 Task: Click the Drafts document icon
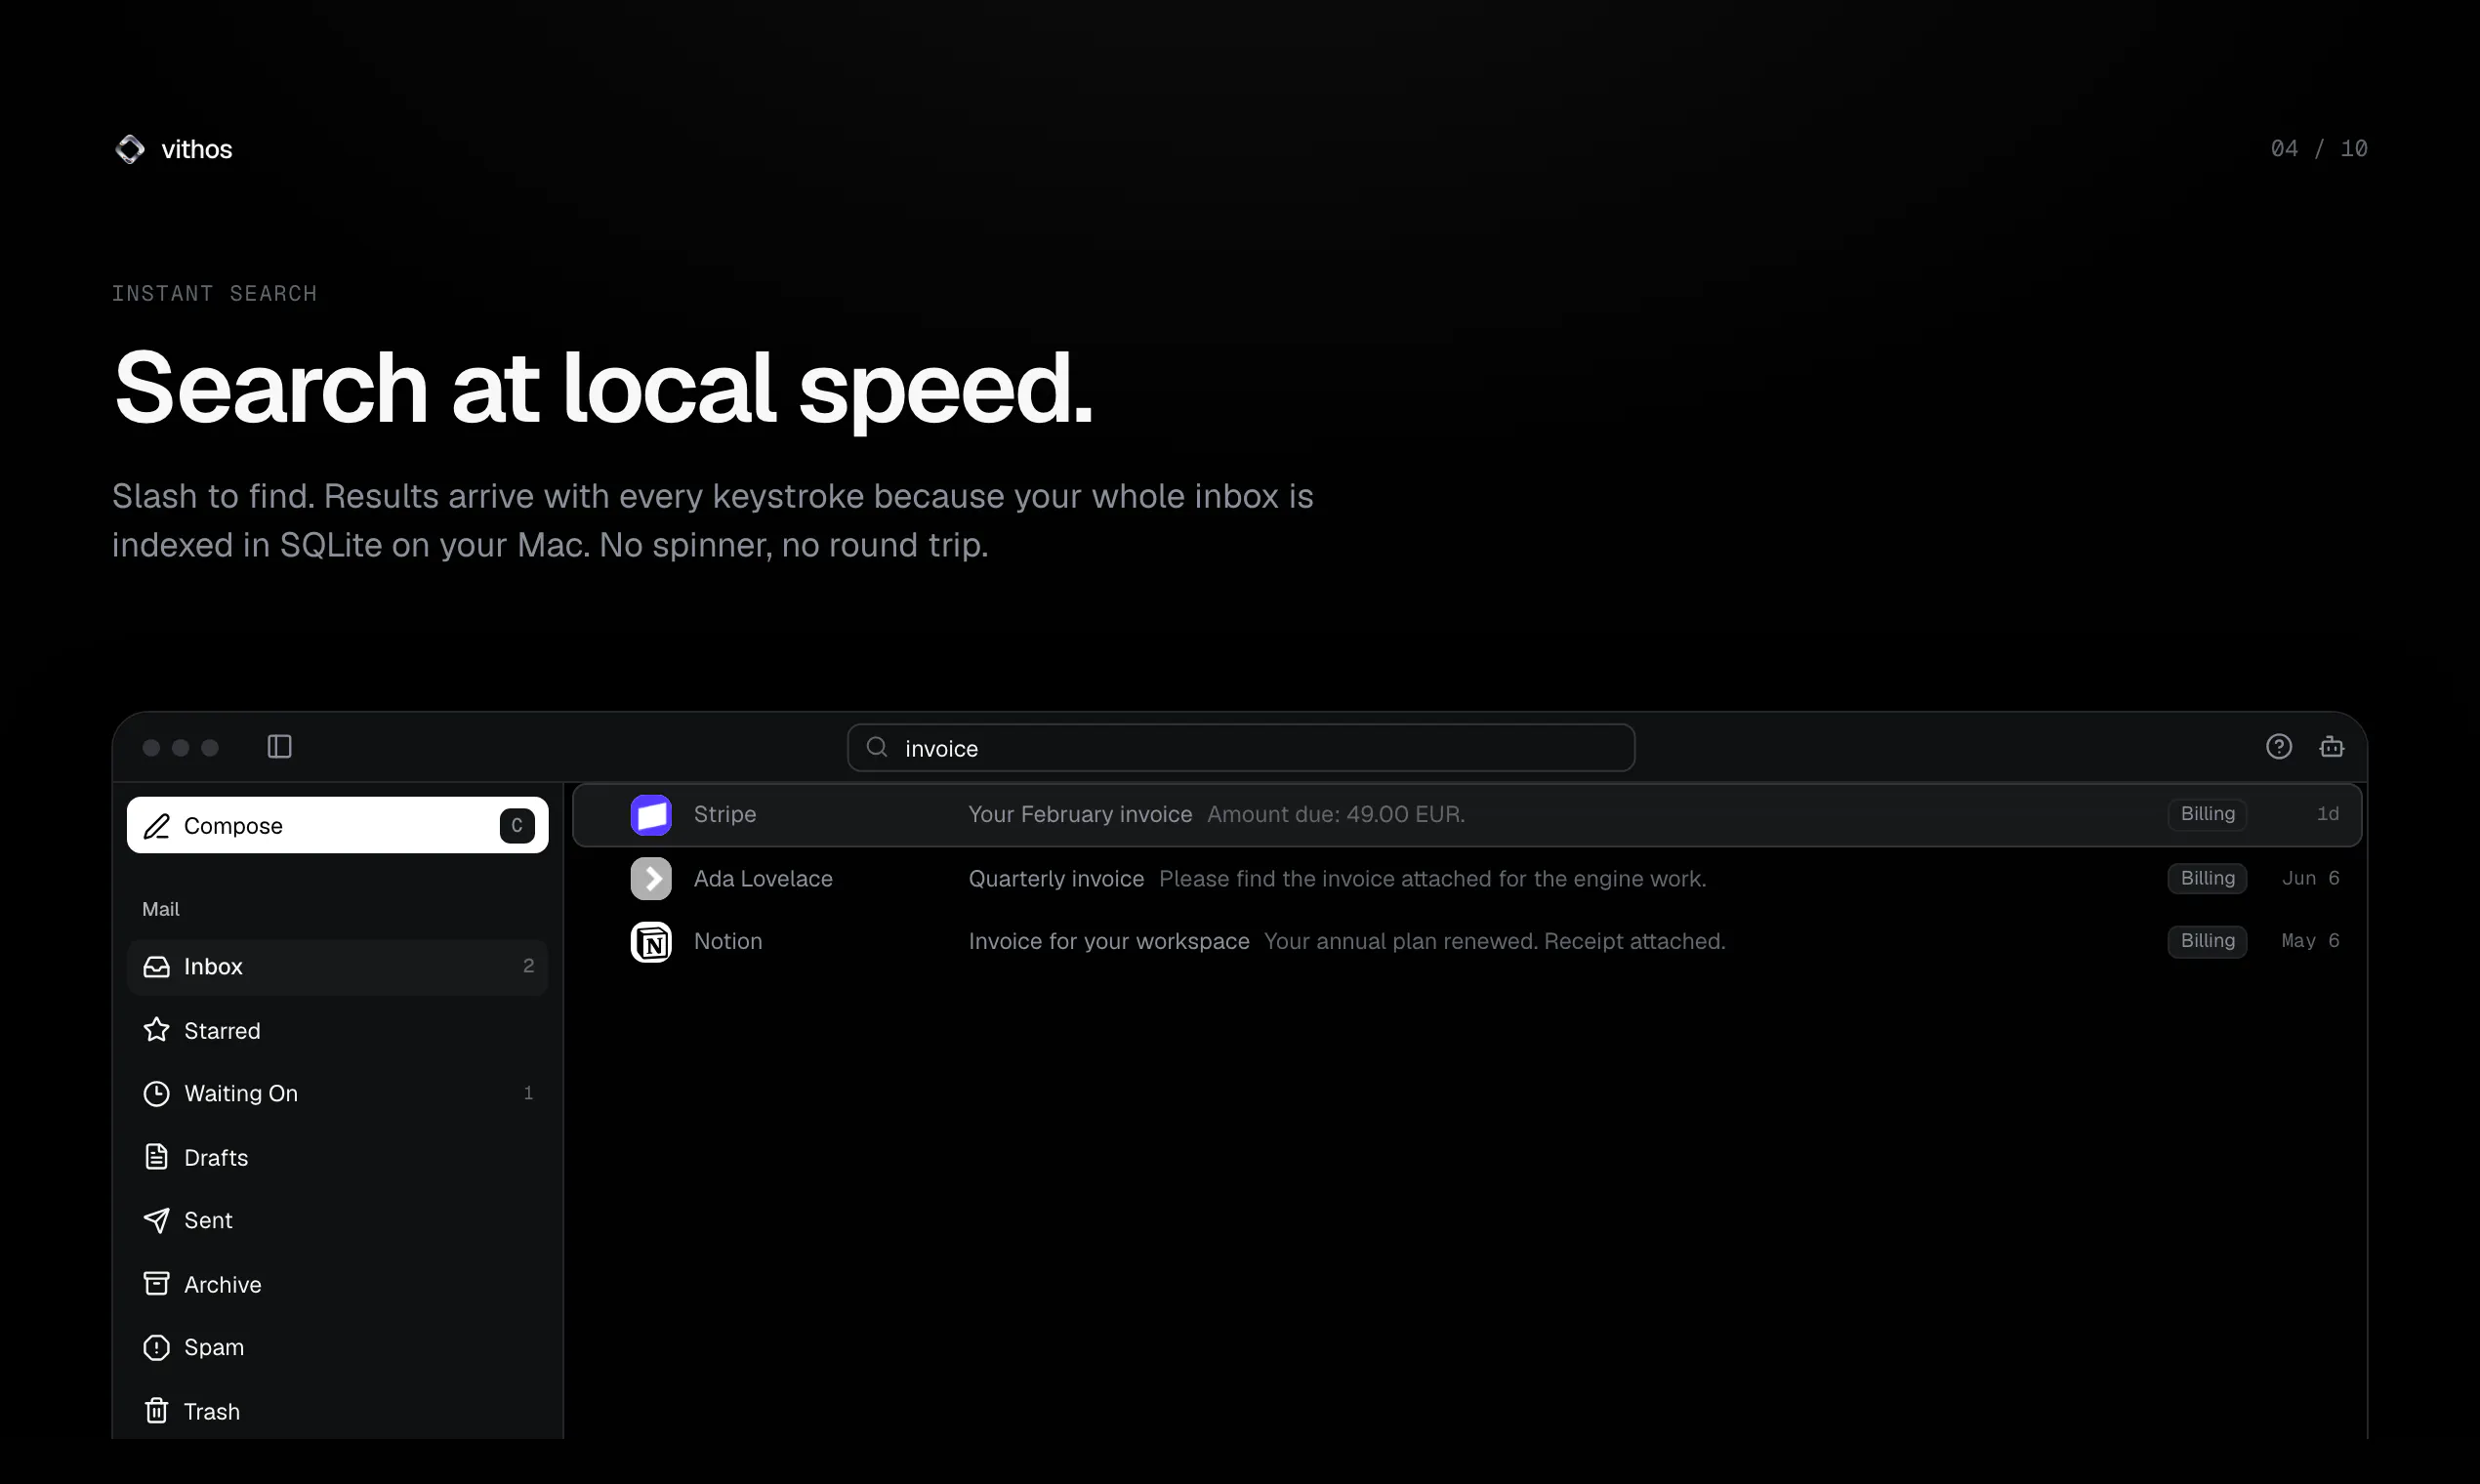(x=157, y=1157)
